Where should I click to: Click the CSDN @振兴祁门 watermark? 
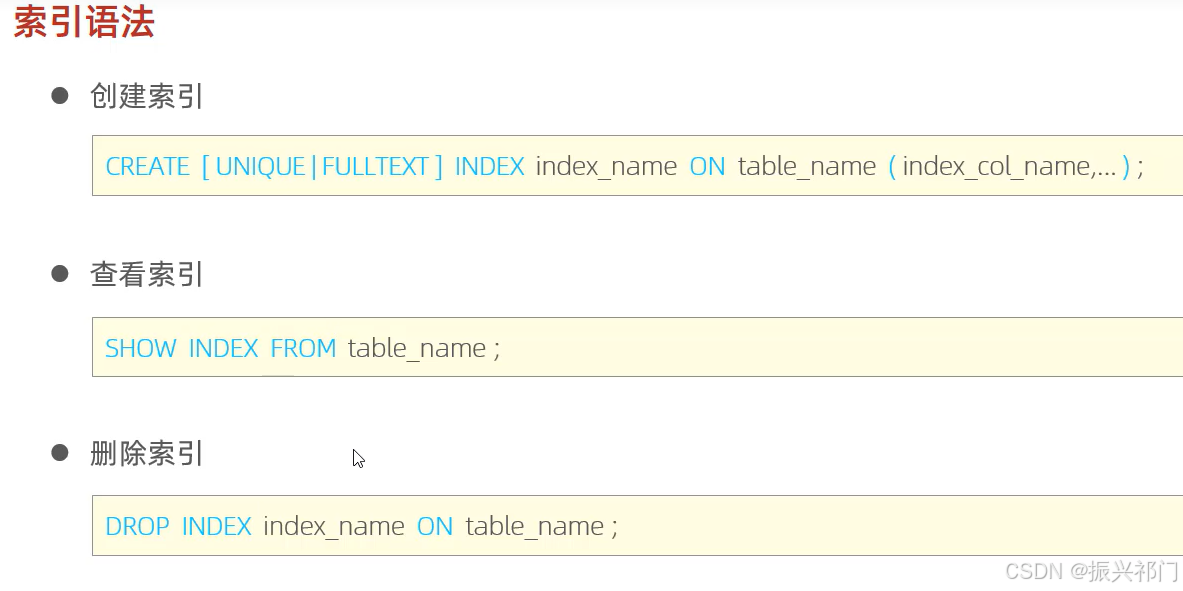(x=1092, y=571)
